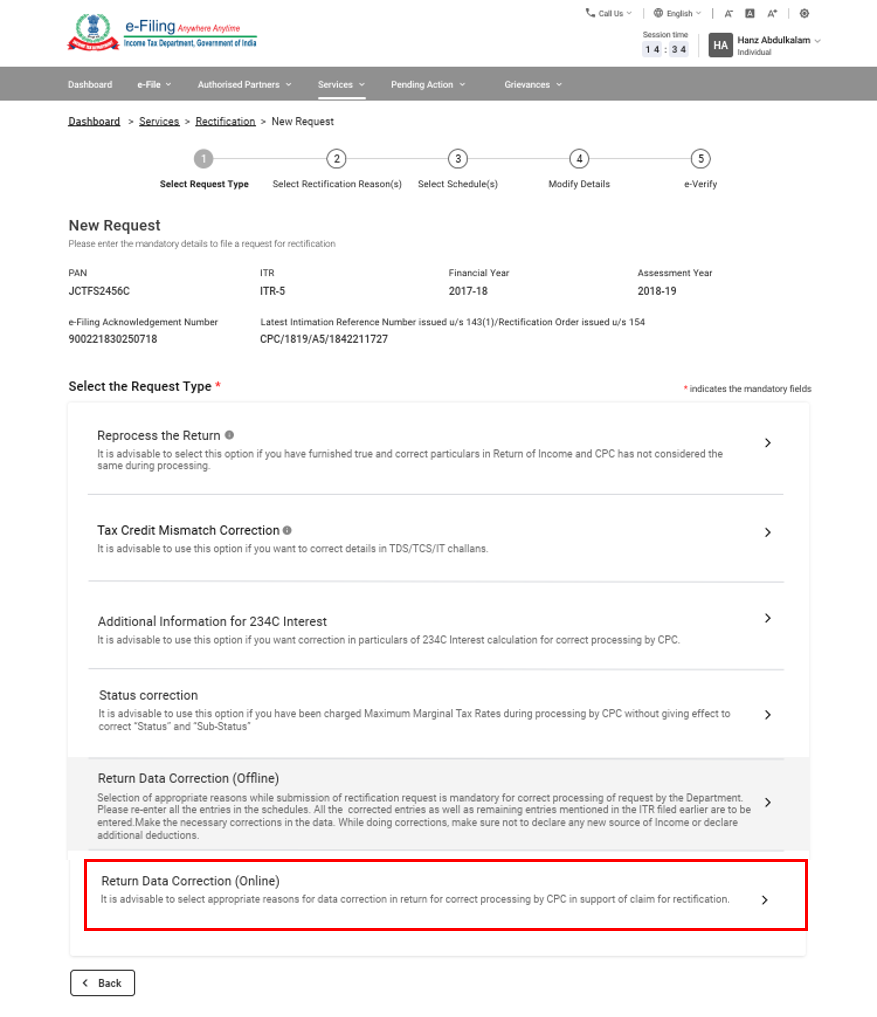The width and height of the screenshot is (877, 1017).
Task: Show info for Tax Credit Mismatch Correction
Action: pyautogui.click(x=288, y=531)
